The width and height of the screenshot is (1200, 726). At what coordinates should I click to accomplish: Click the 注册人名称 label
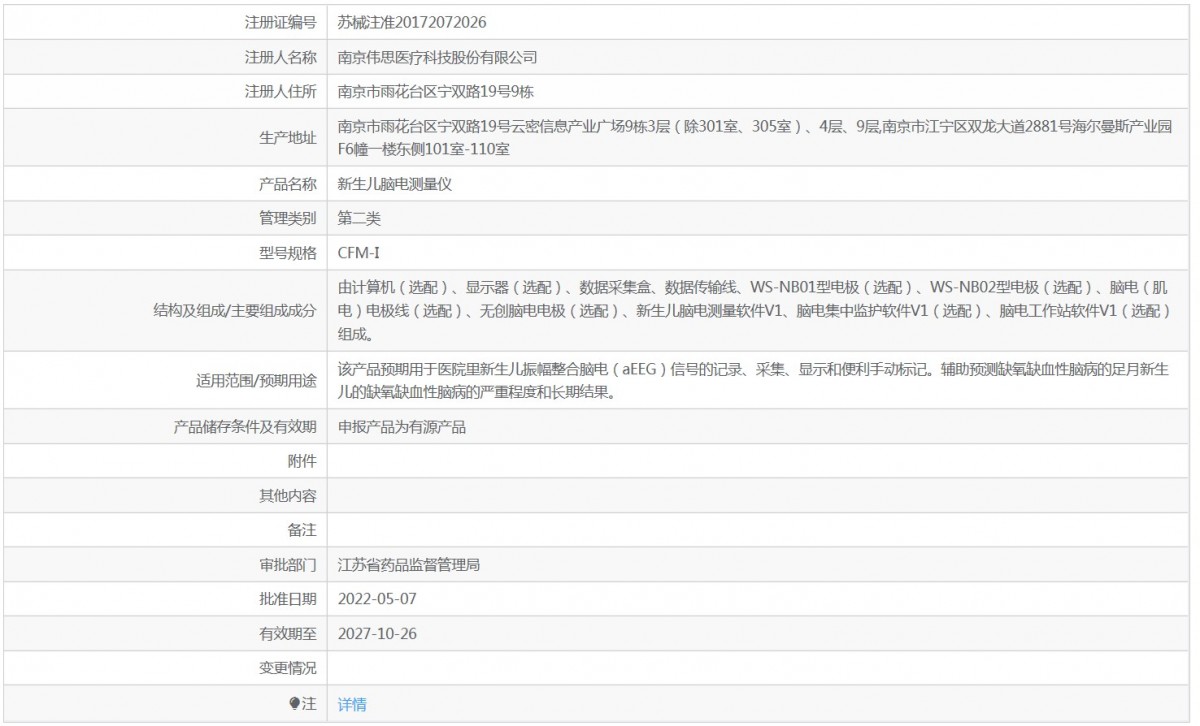pyautogui.click(x=281, y=57)
